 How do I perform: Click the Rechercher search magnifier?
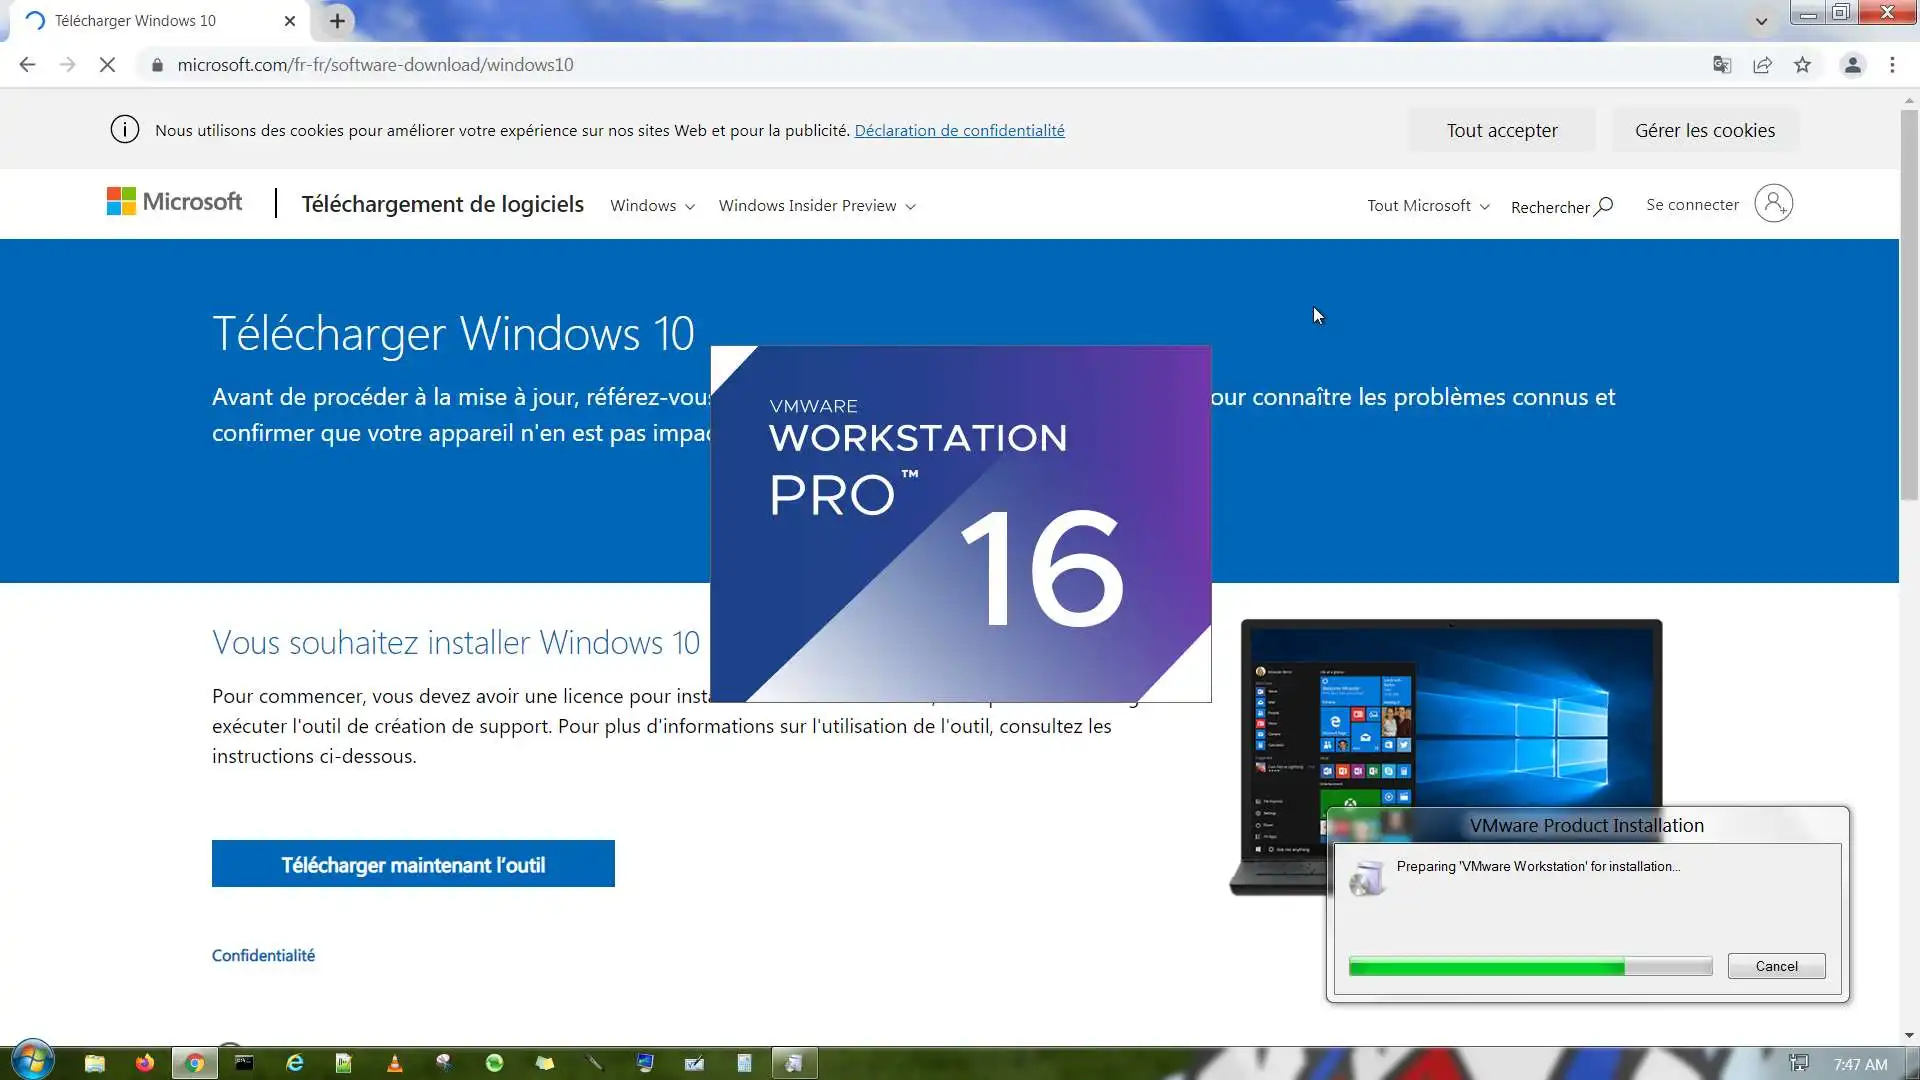tap(1603, 206)
